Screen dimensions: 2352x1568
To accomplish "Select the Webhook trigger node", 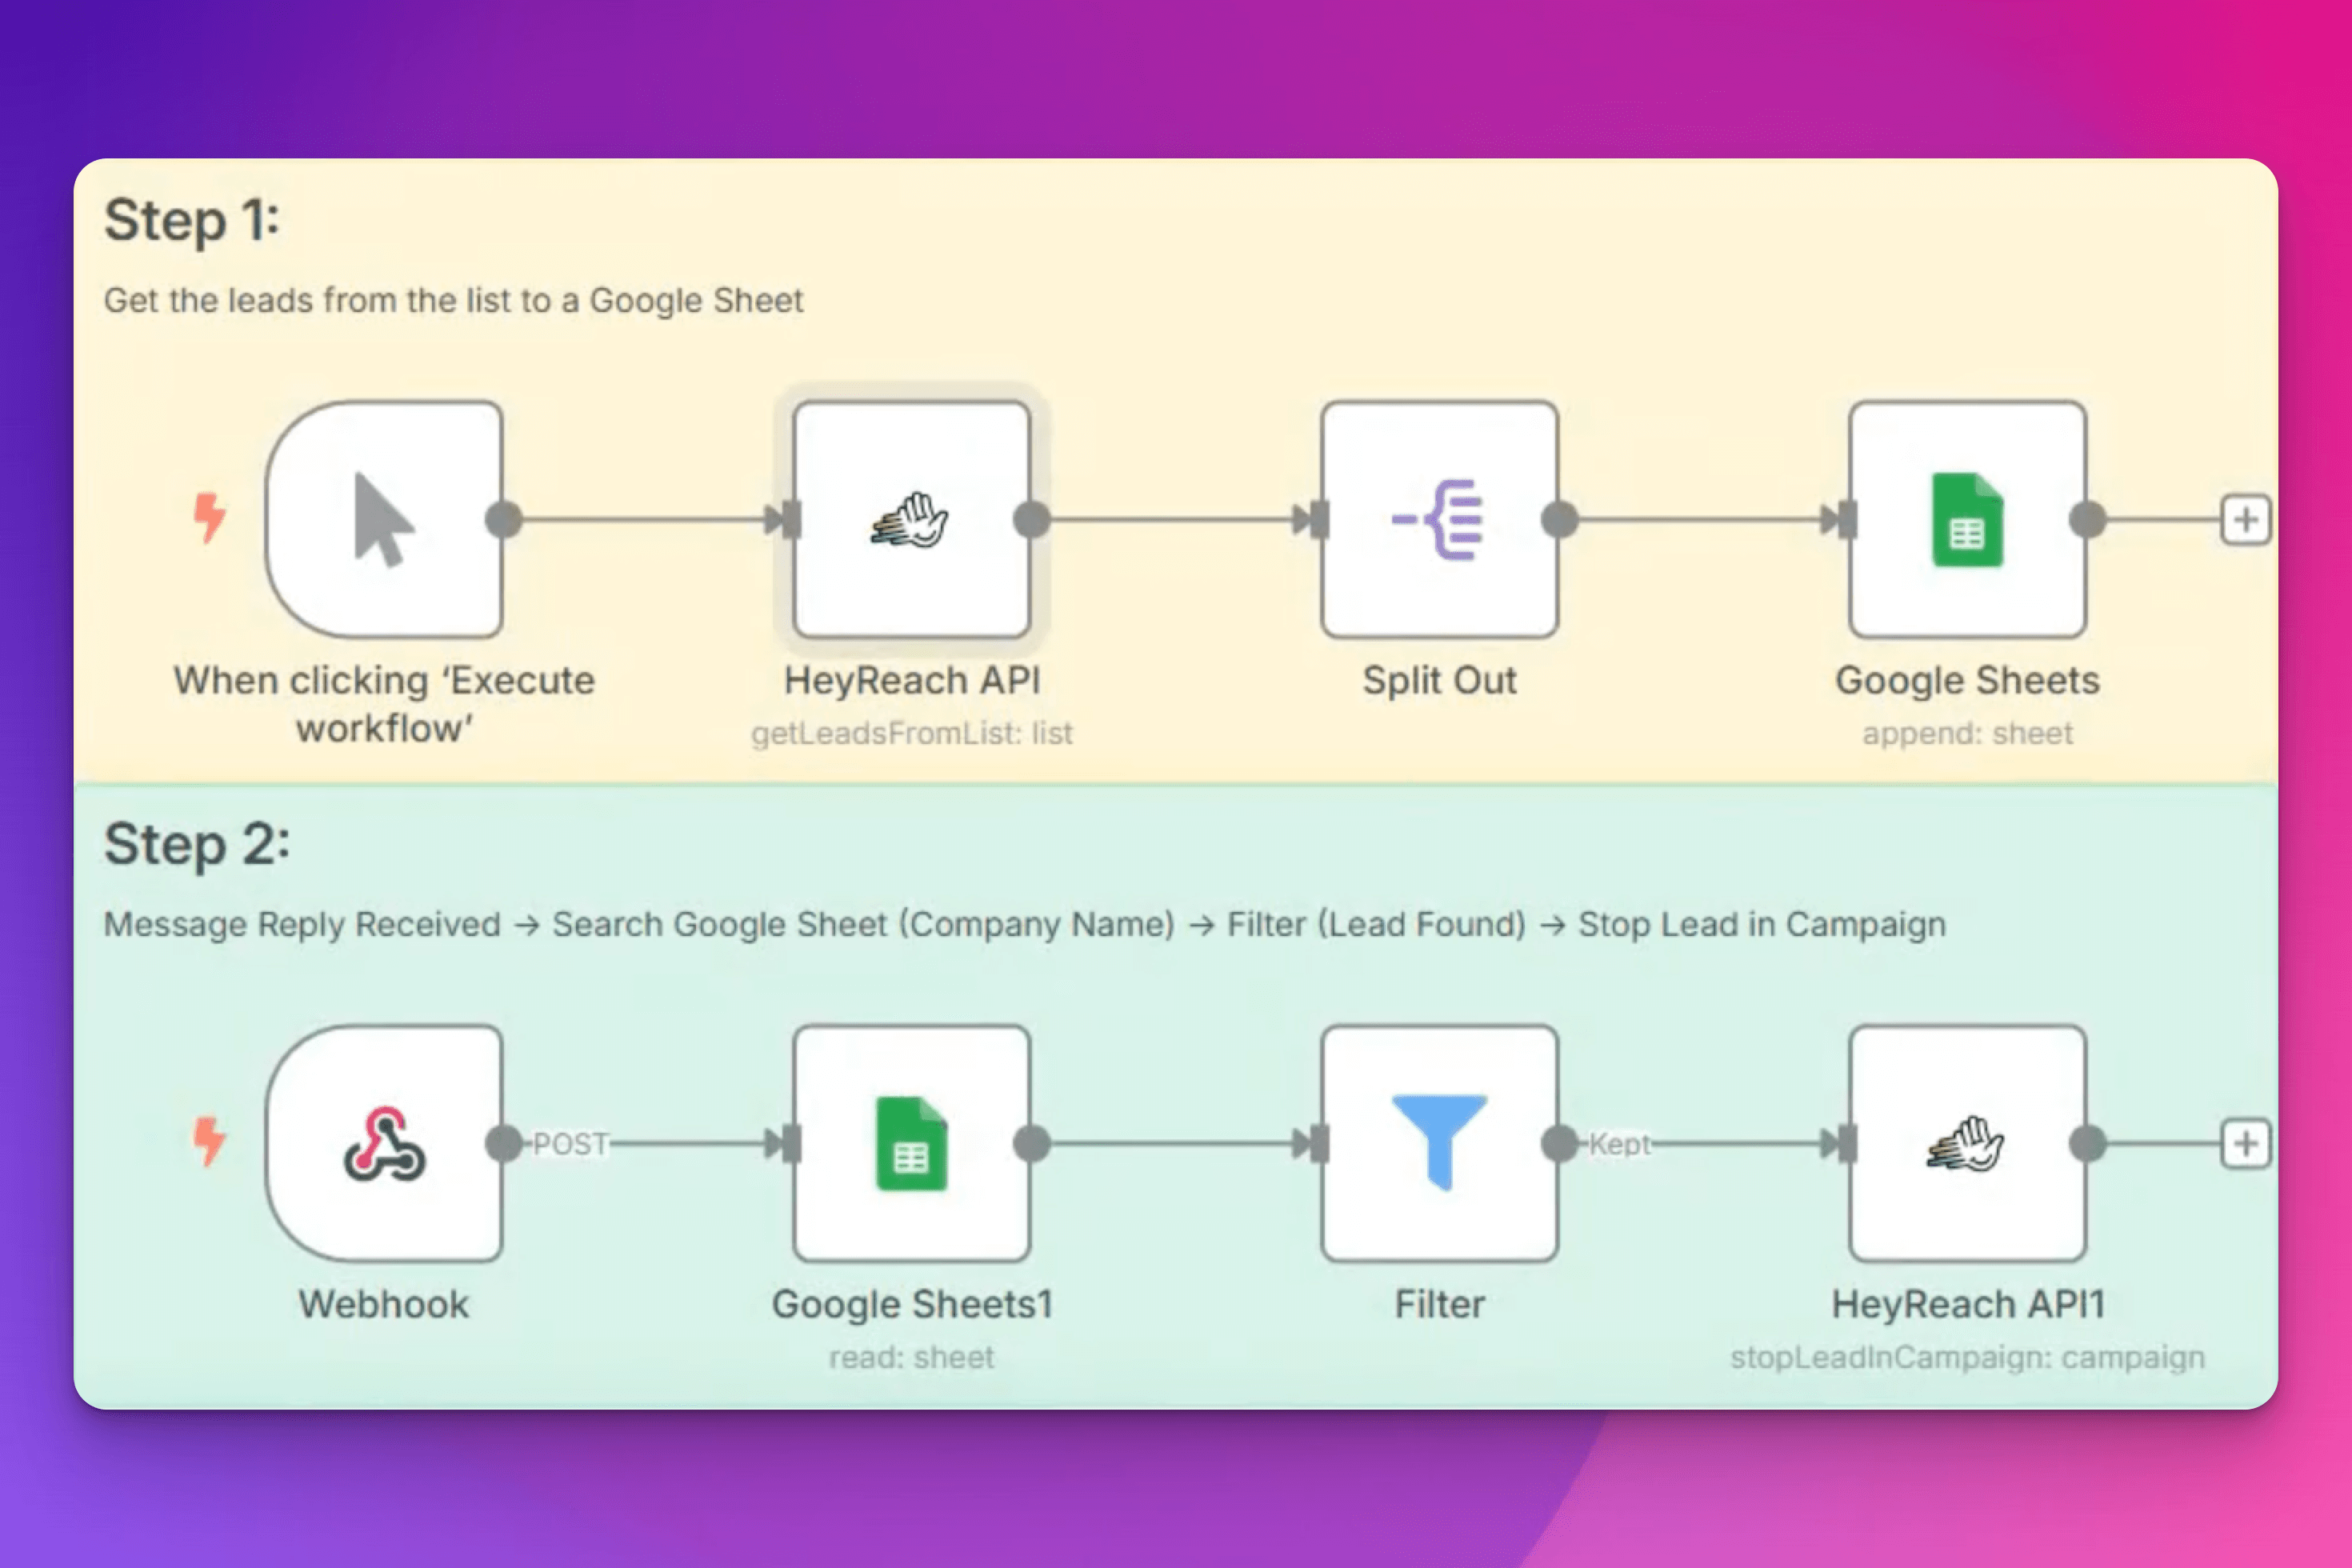I will (384, 1143).
